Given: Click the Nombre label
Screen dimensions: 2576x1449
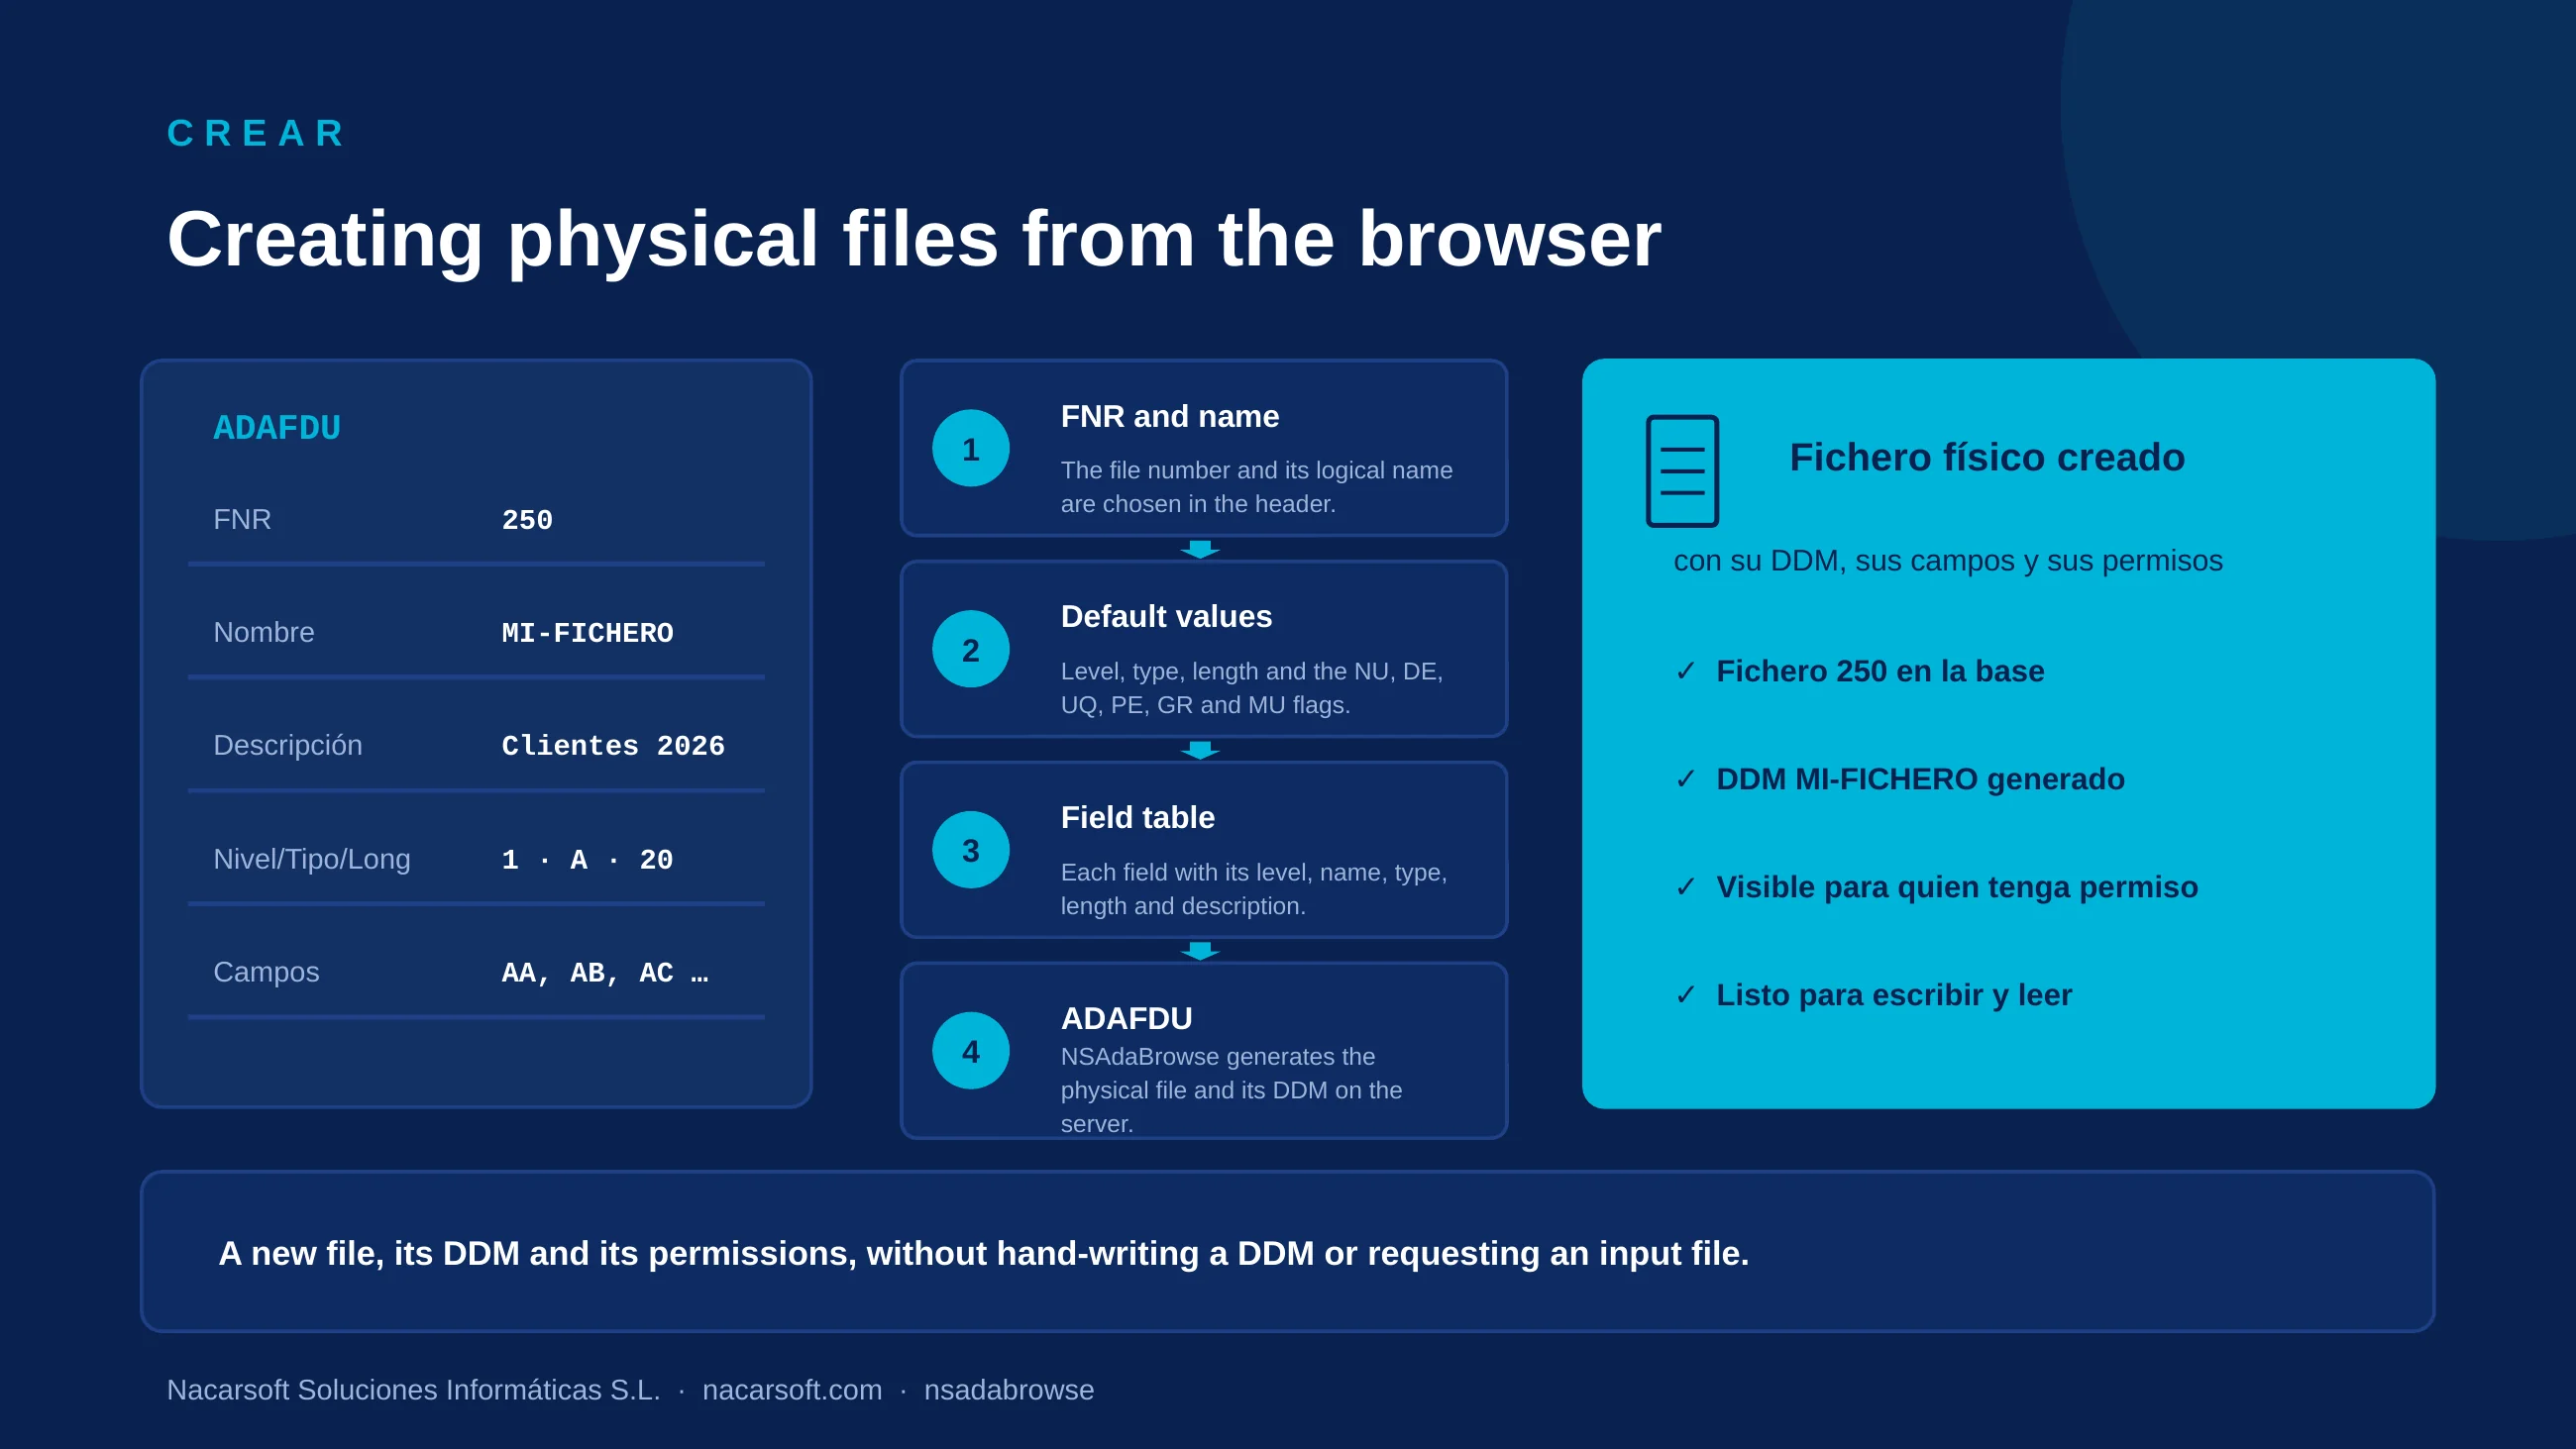Looking at the screenshot, I should click(x=264, y=633).
